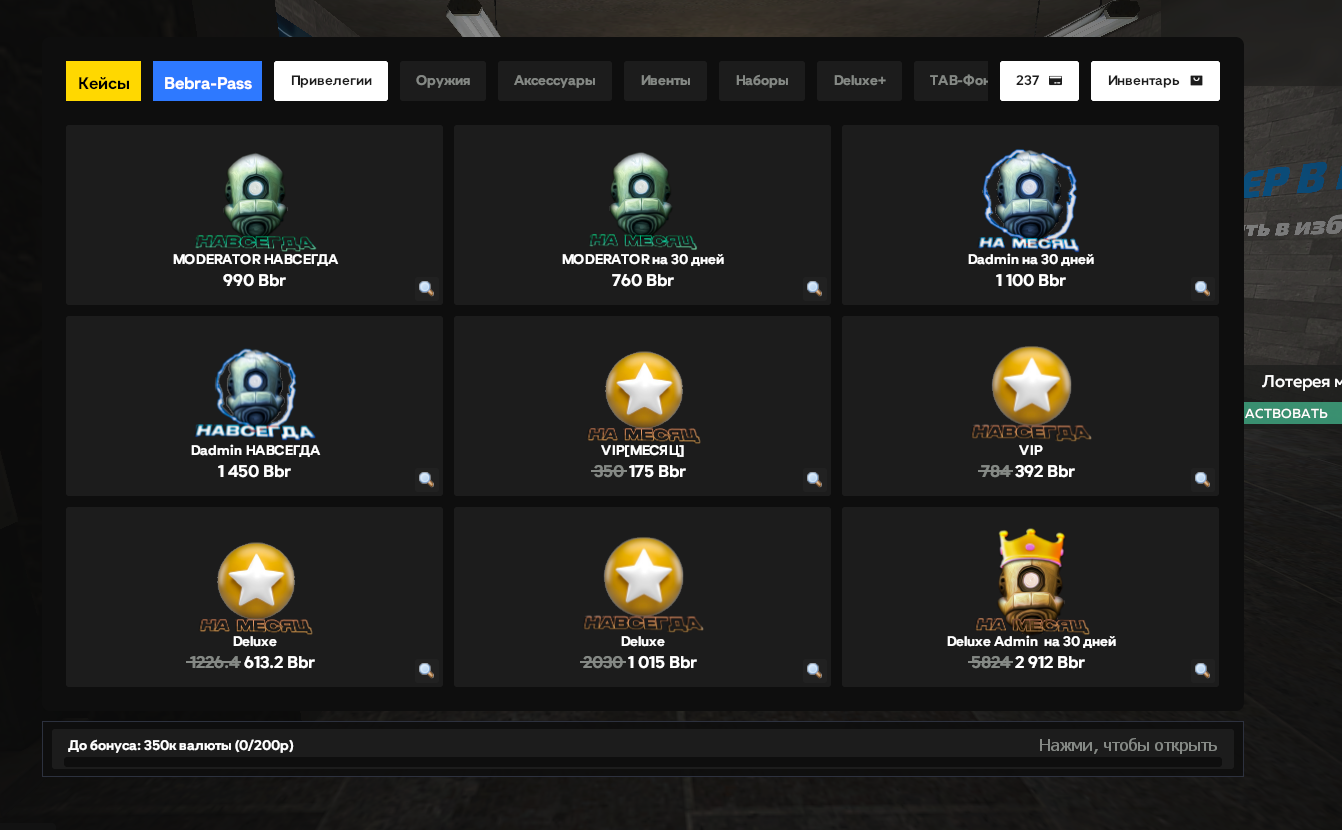Open the cut-off TAB-Фон tab
This screenshot has height=830, width=1342.
point(951,81)
